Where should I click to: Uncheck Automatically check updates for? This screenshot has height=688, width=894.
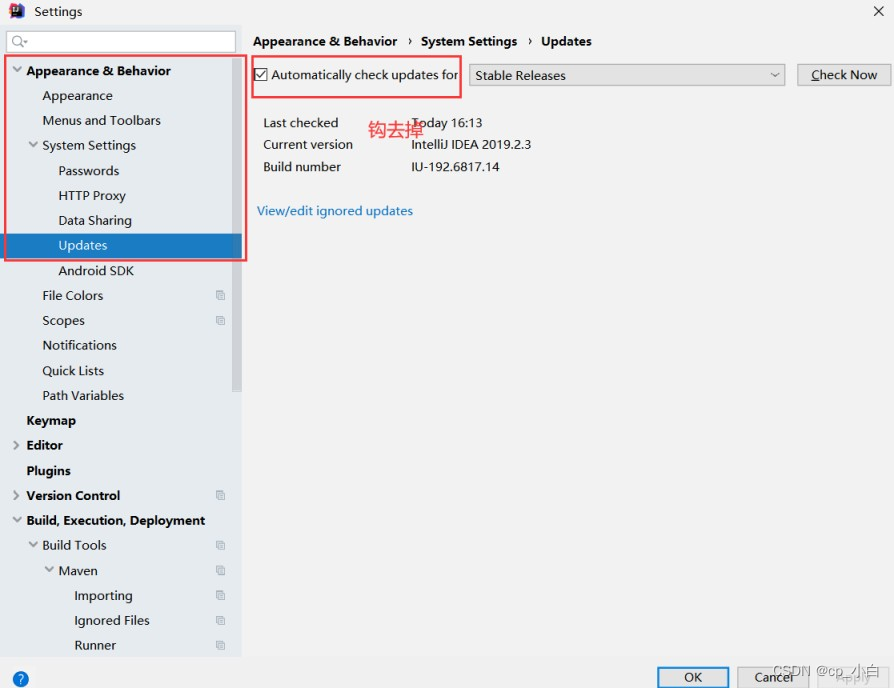[261, 75]
